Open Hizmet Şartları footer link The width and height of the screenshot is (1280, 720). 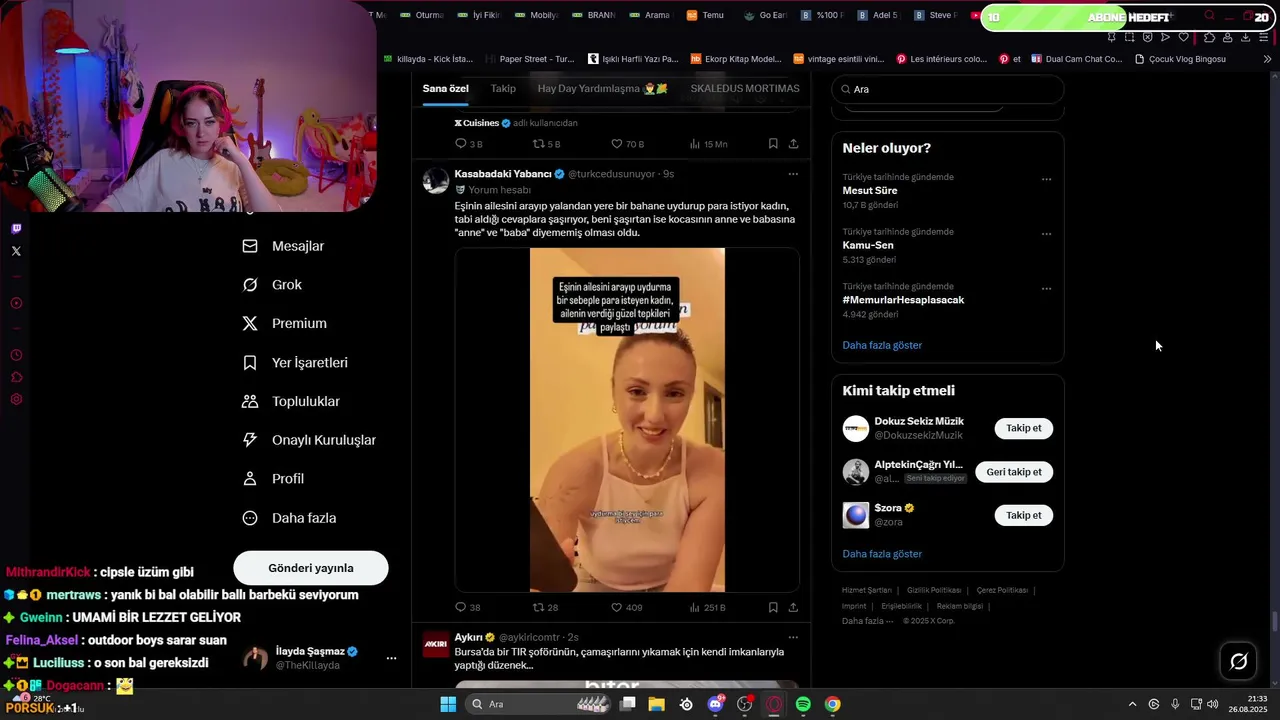[x=866, y=591]
